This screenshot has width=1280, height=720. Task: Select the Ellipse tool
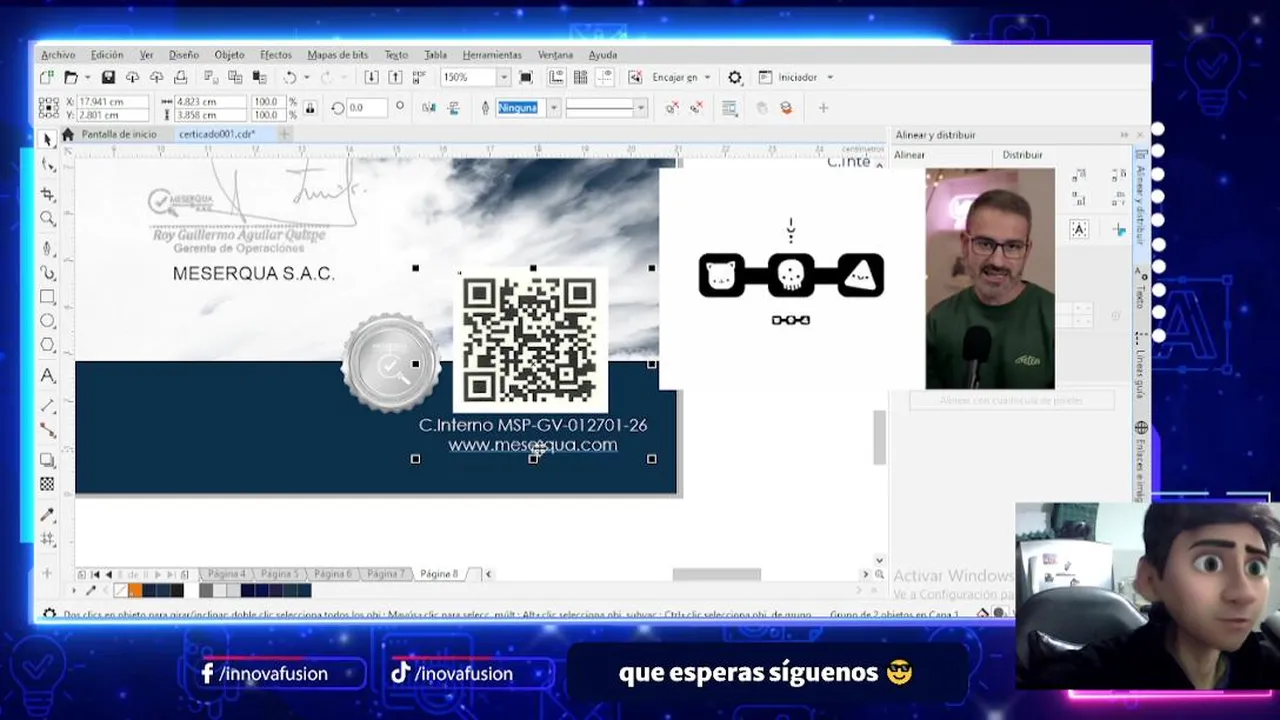(x=47, y=321)
